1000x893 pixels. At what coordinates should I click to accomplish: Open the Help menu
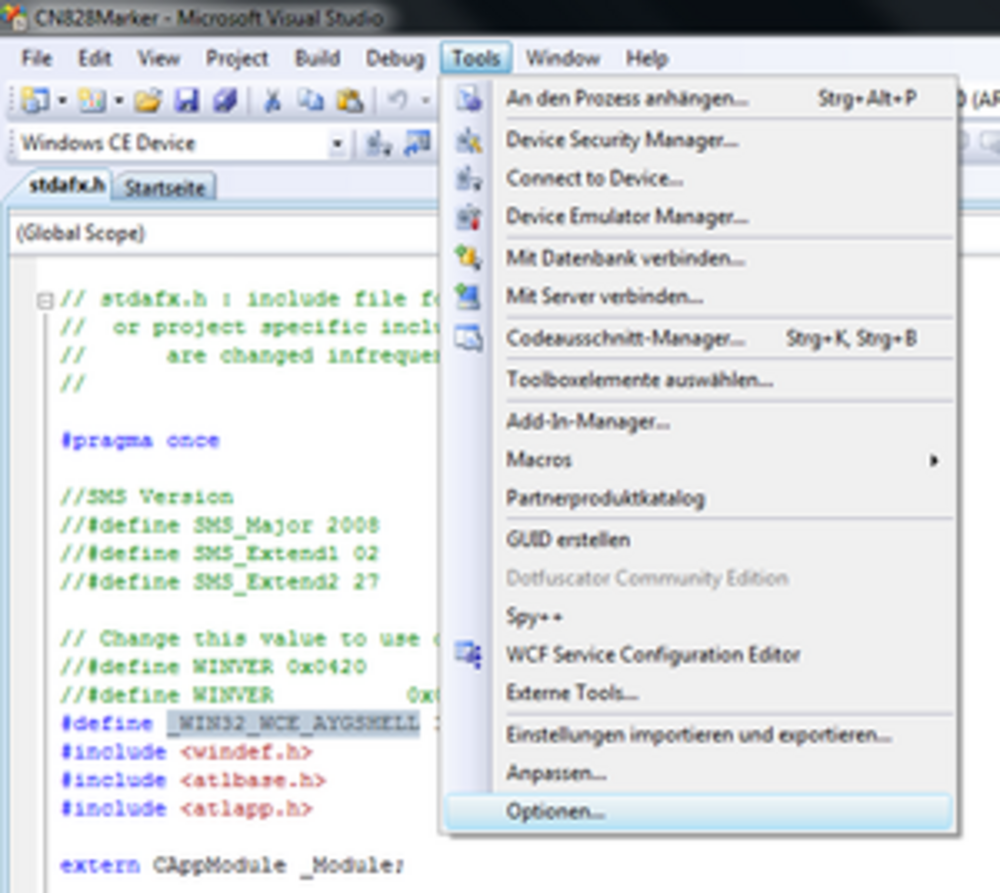point(647,58)
